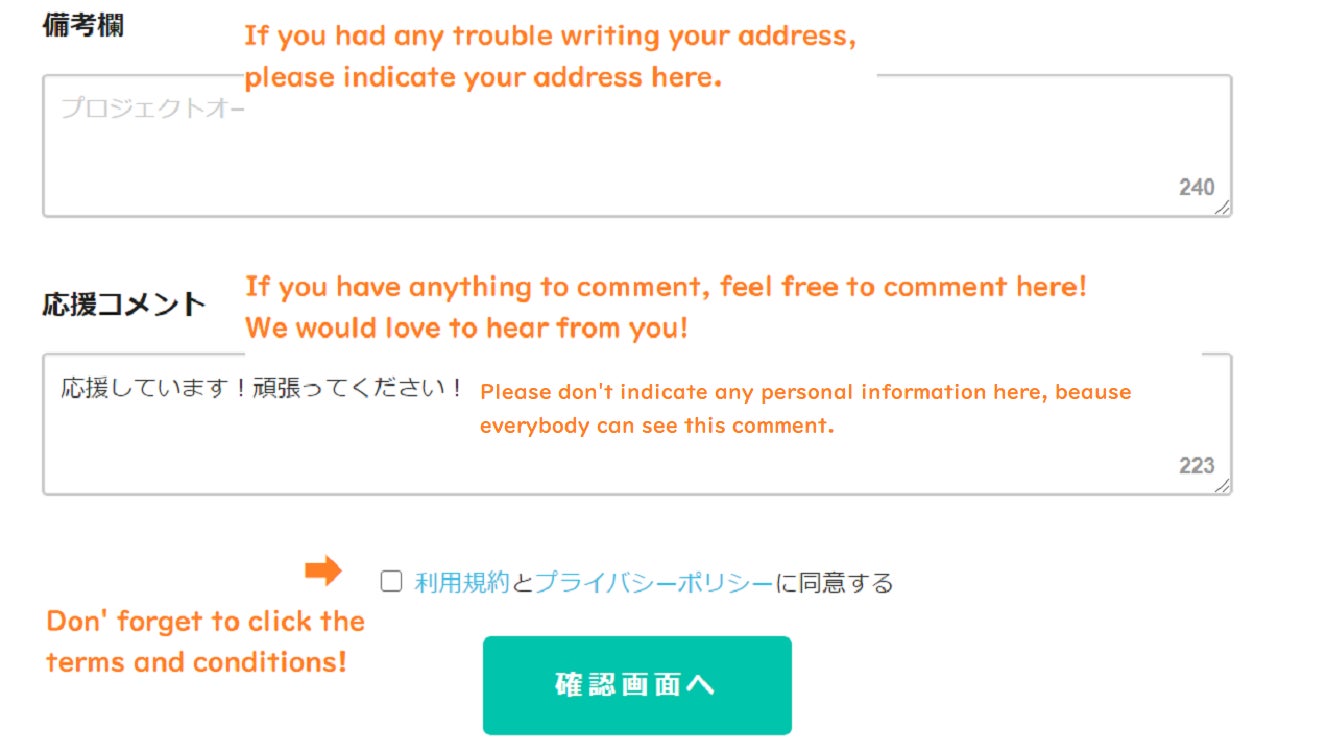Viewport: 1327px width, 753px height.
Task: Click the 応援コメント field label
Action: (124, 304)
